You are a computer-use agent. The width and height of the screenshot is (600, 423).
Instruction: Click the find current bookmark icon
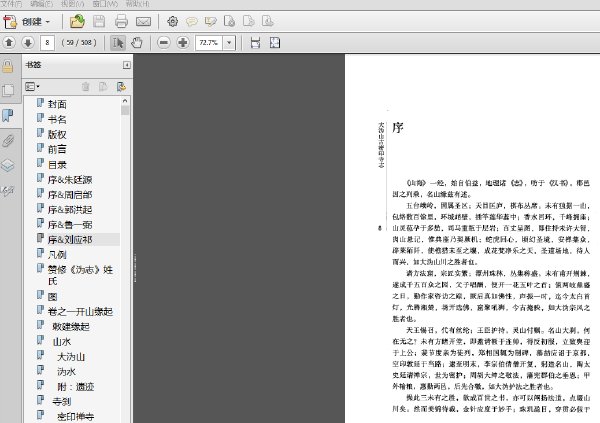pos(121,87)
